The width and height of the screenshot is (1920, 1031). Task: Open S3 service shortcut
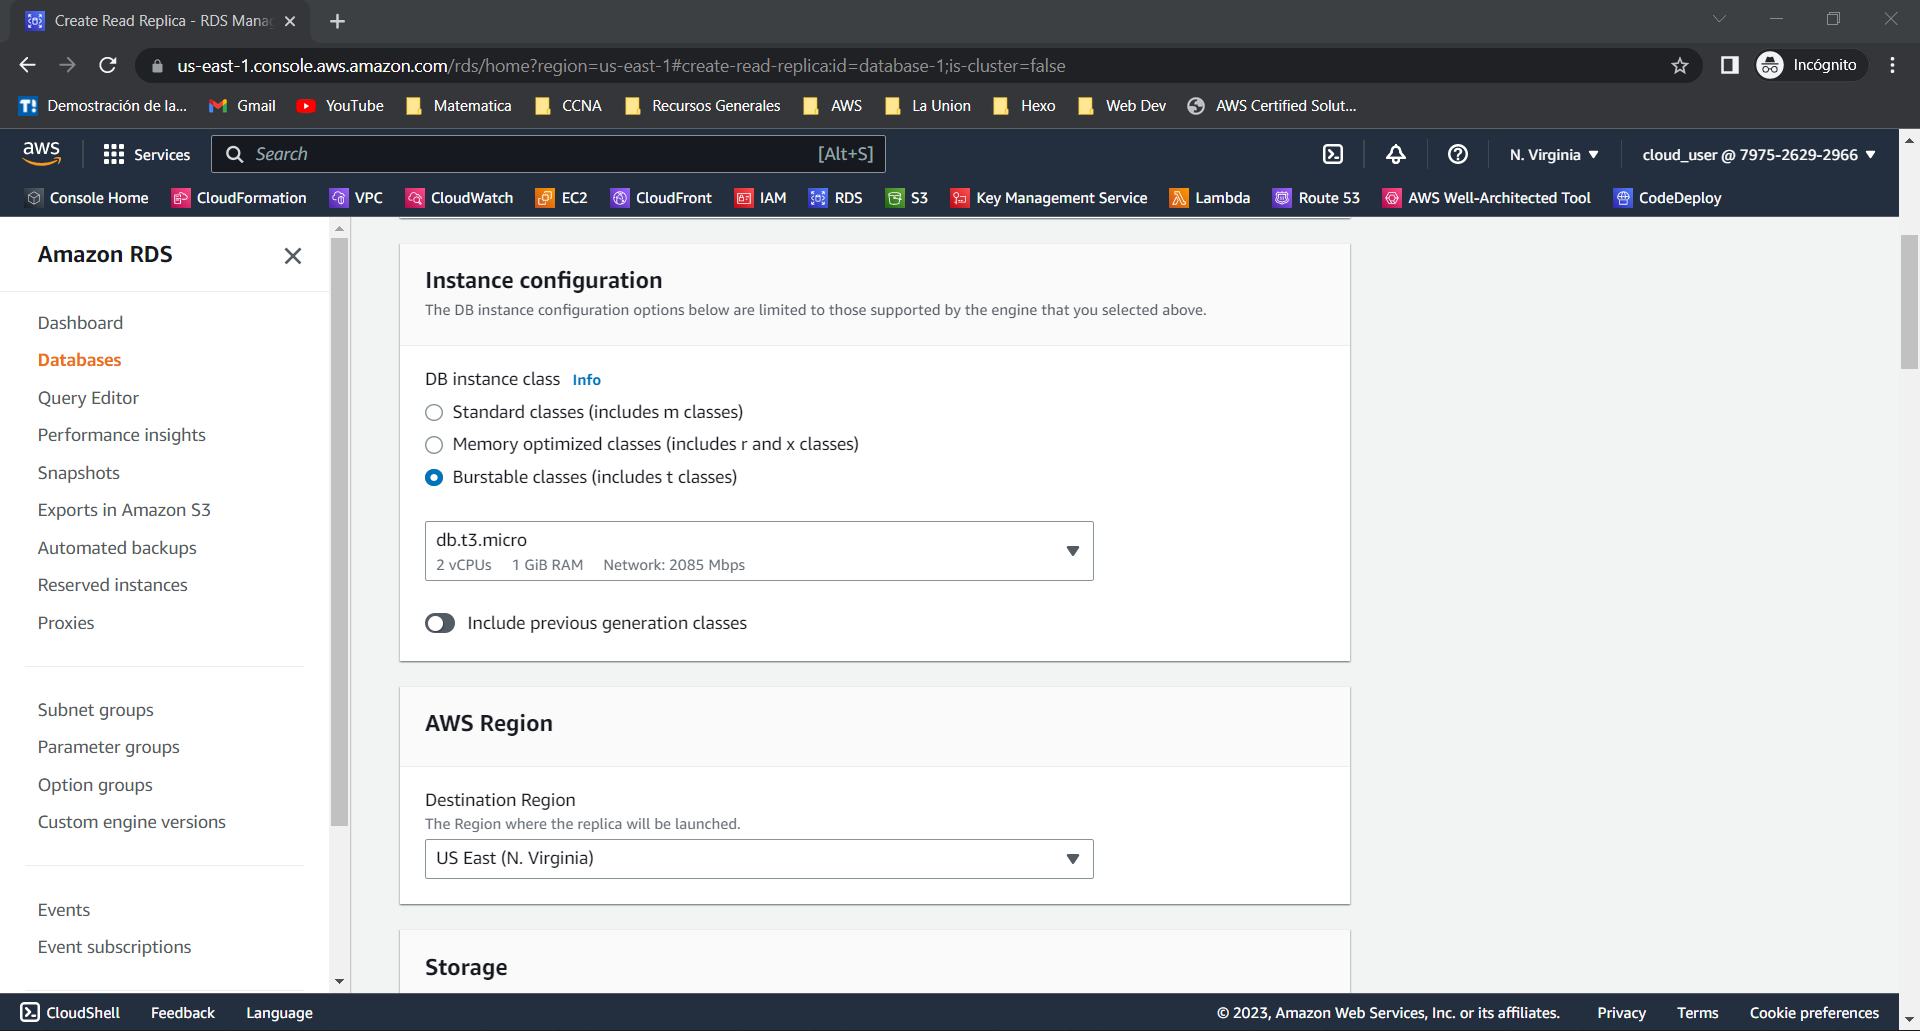pyautogui.click(x=907, y=198)
